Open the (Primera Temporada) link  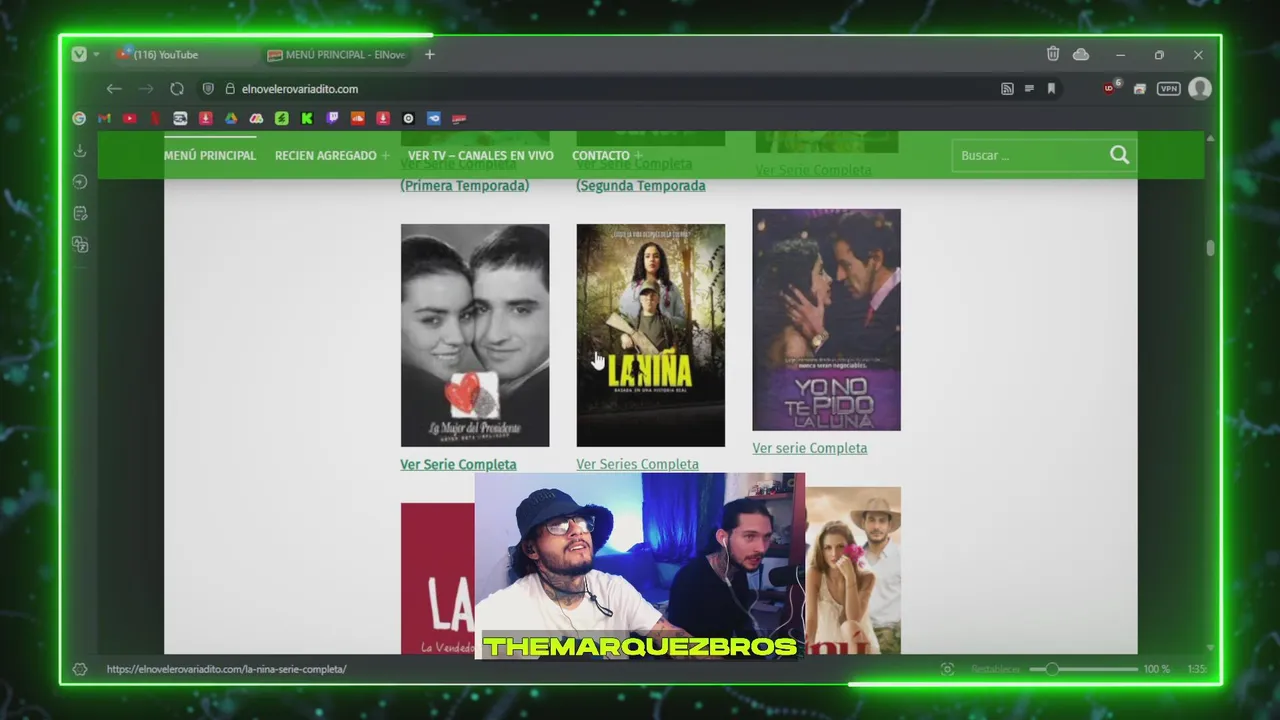pyautogui.click(x=465, y=185)
